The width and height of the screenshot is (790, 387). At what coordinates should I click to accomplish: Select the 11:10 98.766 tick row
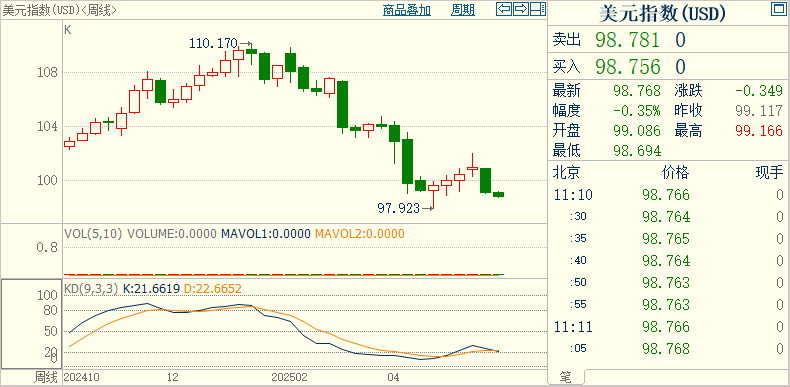click(x=668, y=195)
